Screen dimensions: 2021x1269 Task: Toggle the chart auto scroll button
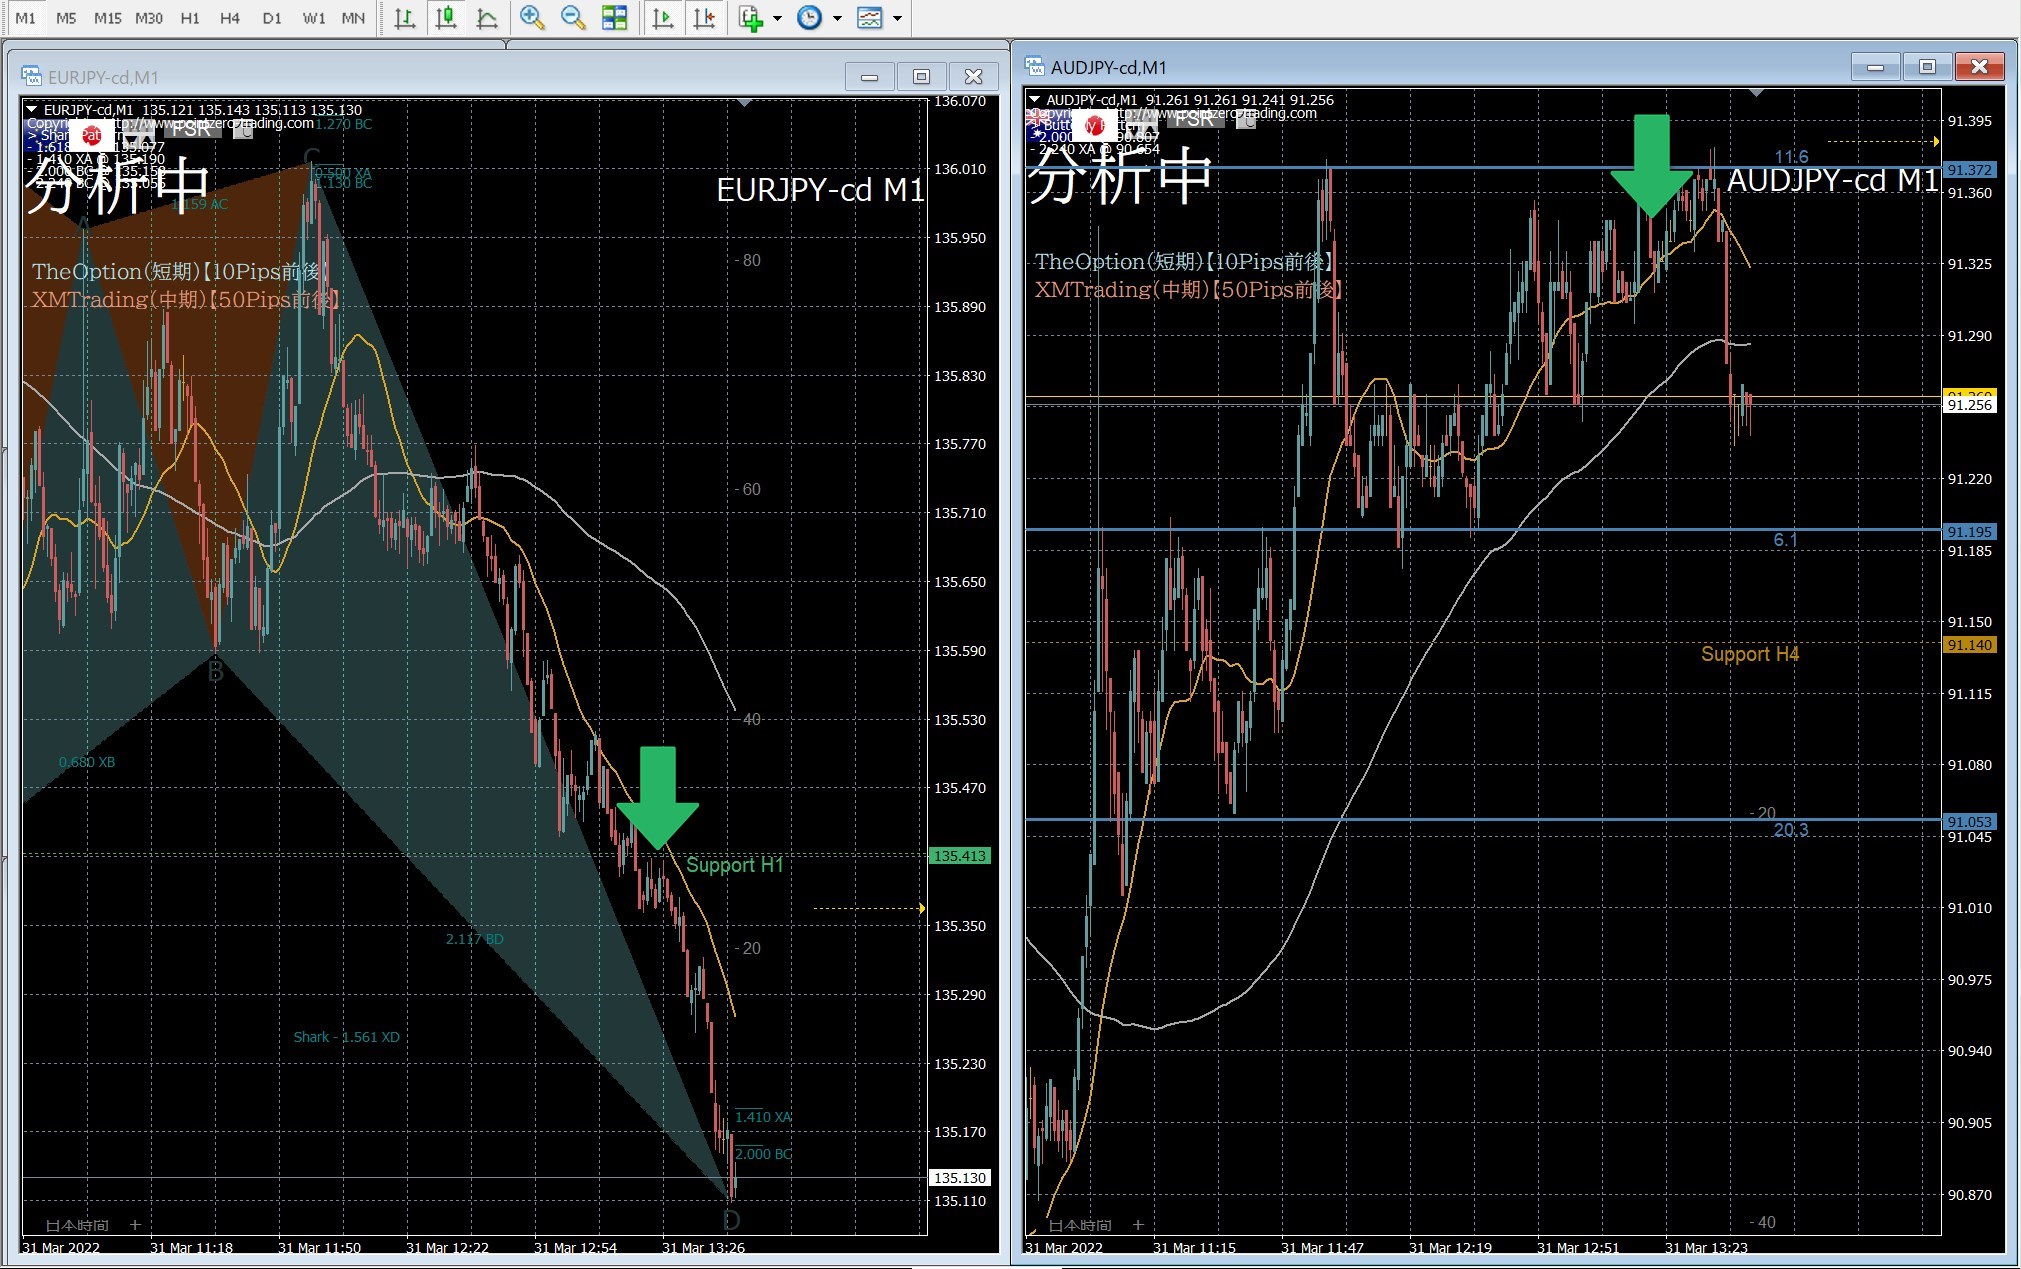tap(662, 18)
